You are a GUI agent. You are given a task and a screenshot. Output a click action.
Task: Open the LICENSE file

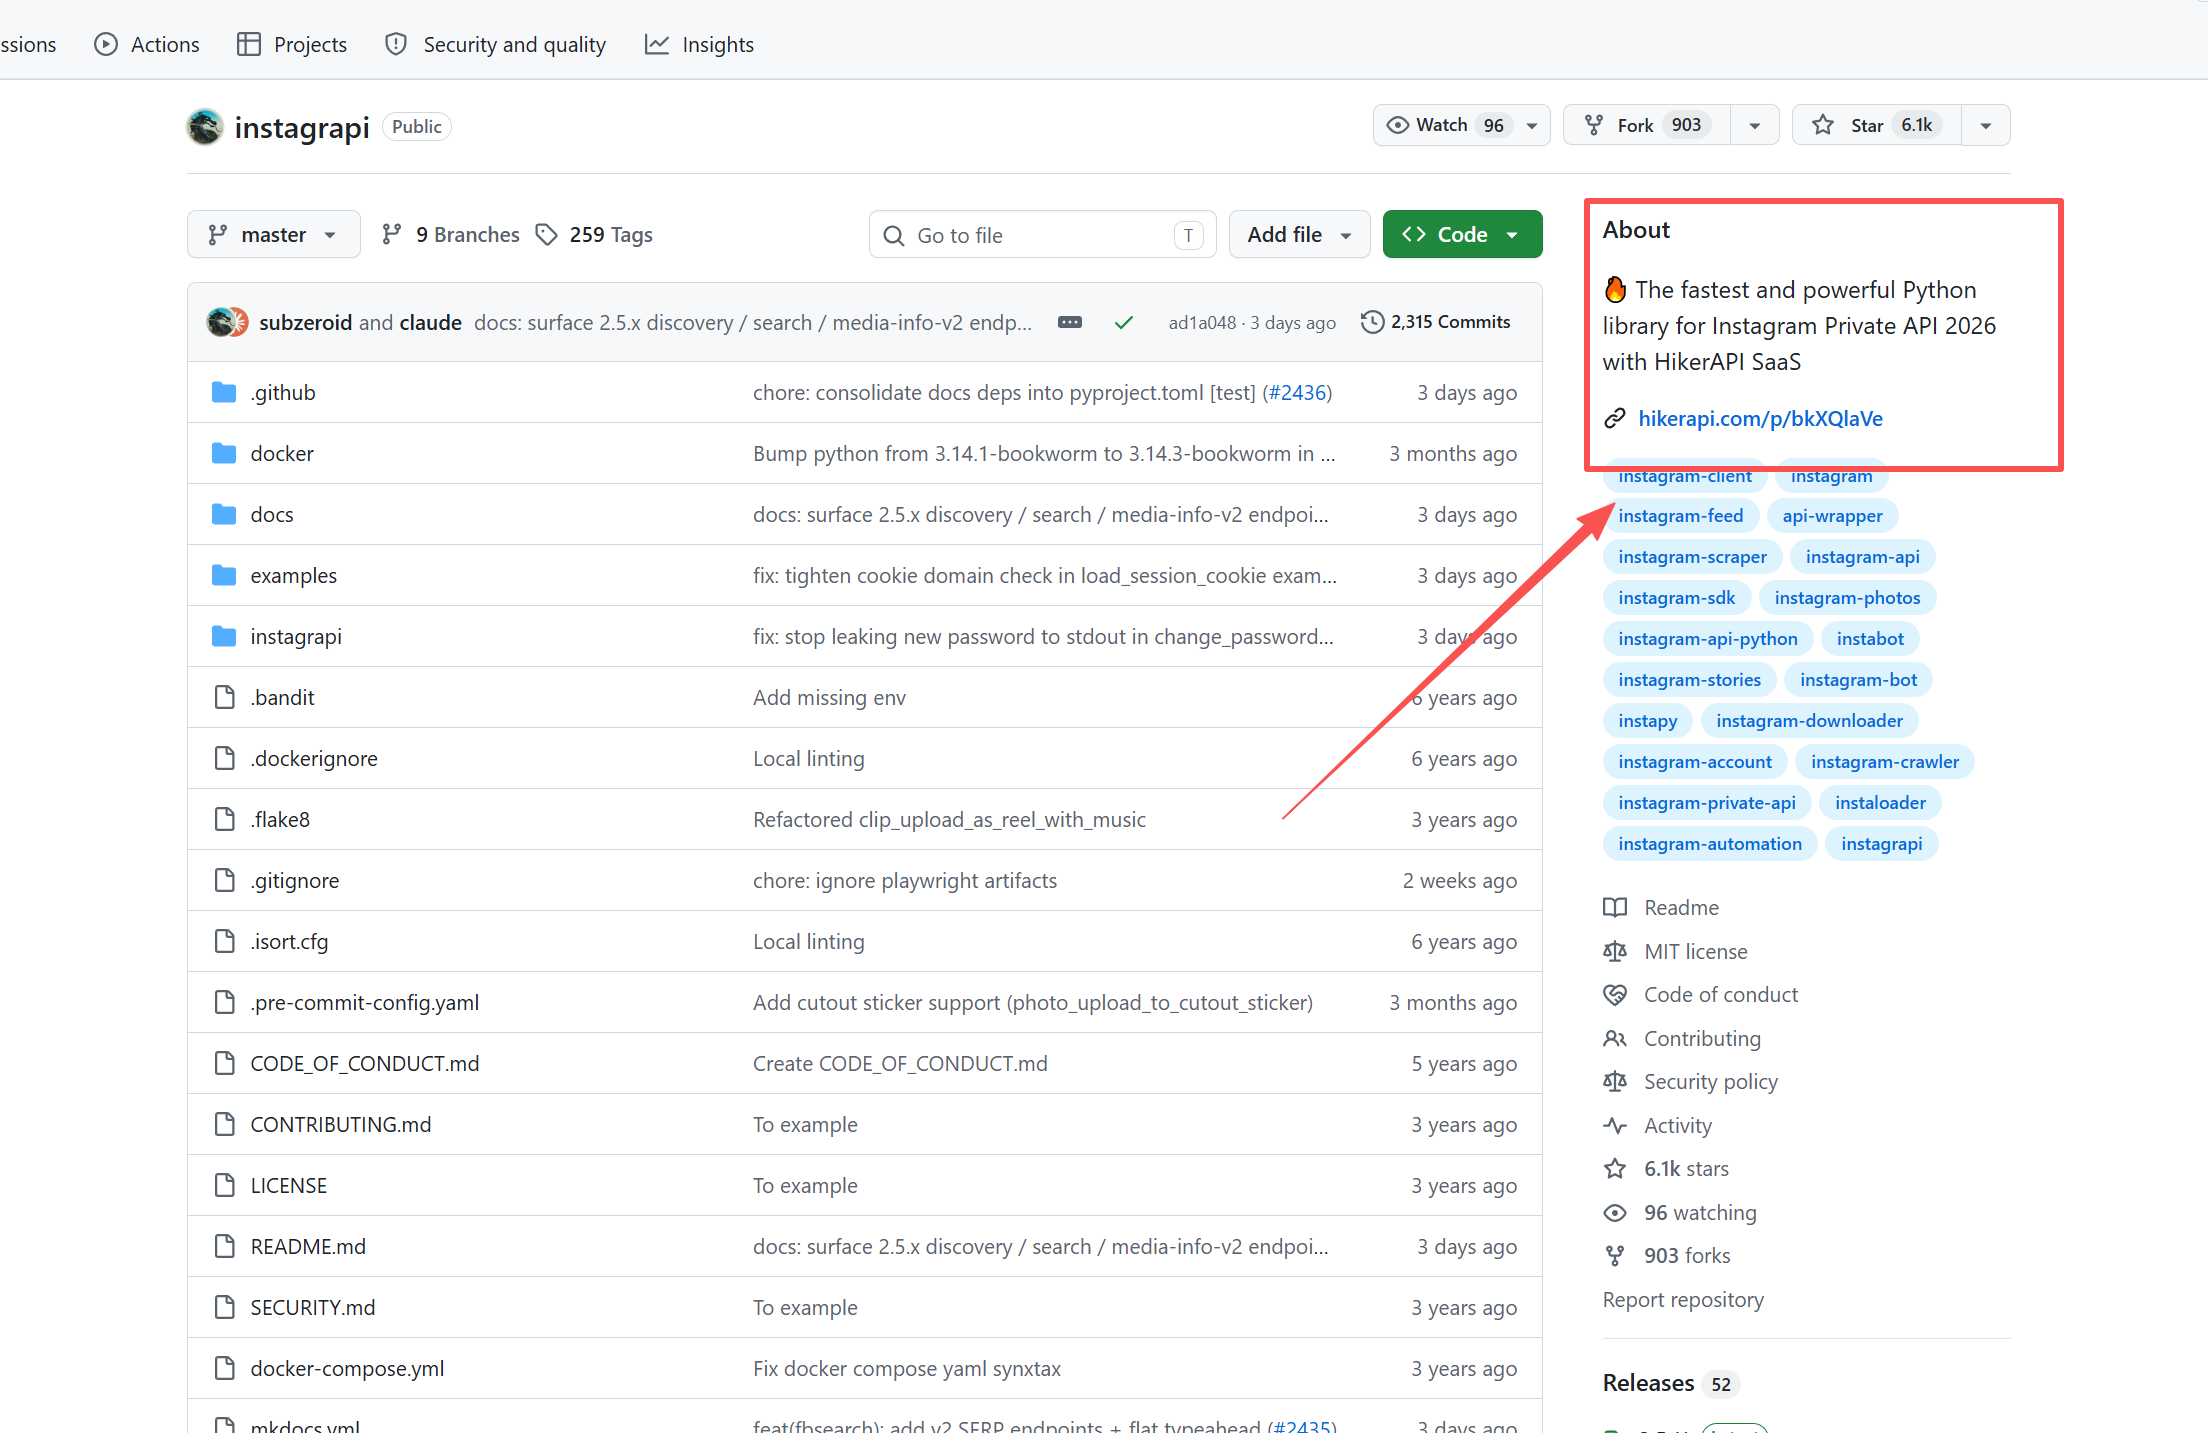[x=289, y=1185]
